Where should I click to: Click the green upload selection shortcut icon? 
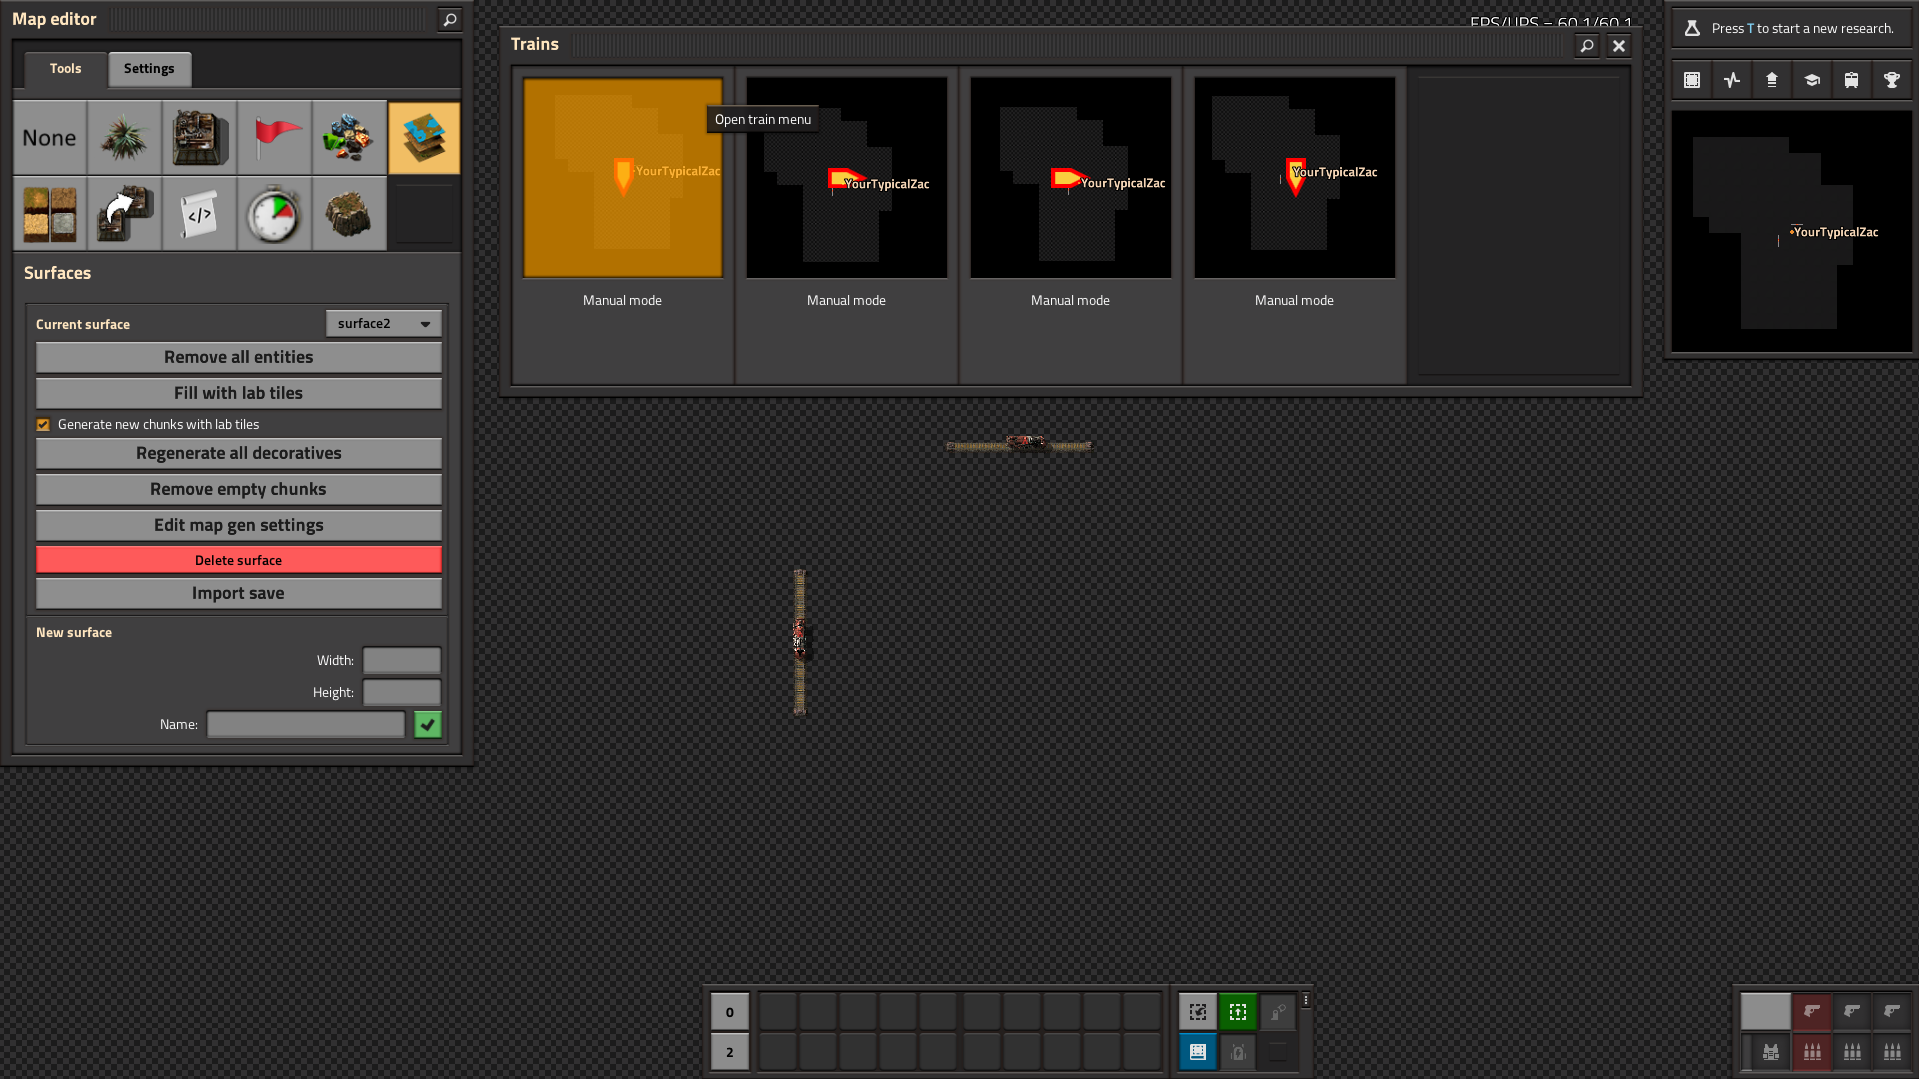click(1238, 1012)
